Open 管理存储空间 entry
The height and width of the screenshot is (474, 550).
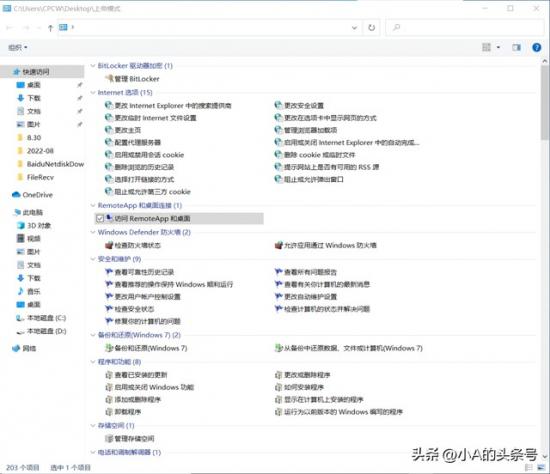tap(129, 438)
